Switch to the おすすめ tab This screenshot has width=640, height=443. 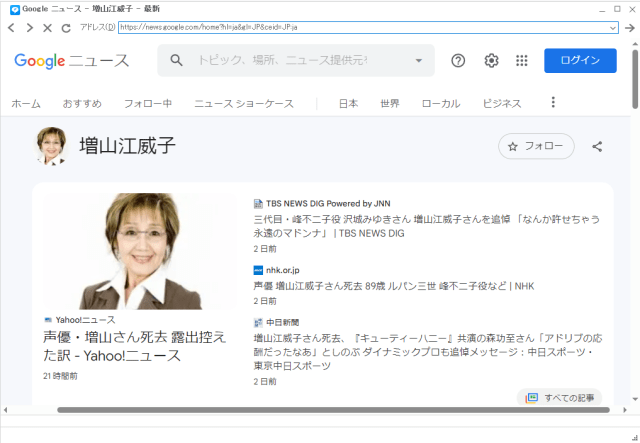tap(82, 104)
